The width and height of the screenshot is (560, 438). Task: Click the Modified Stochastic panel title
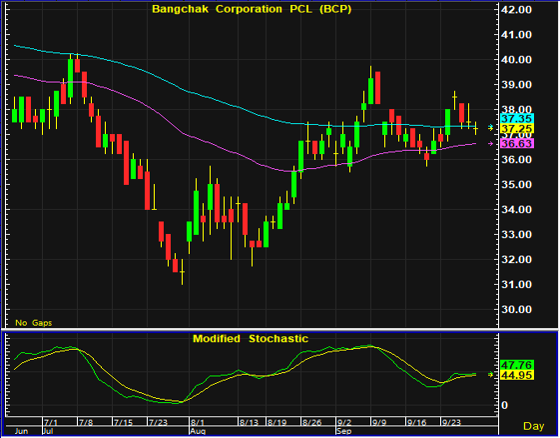[x=250, y=338]
